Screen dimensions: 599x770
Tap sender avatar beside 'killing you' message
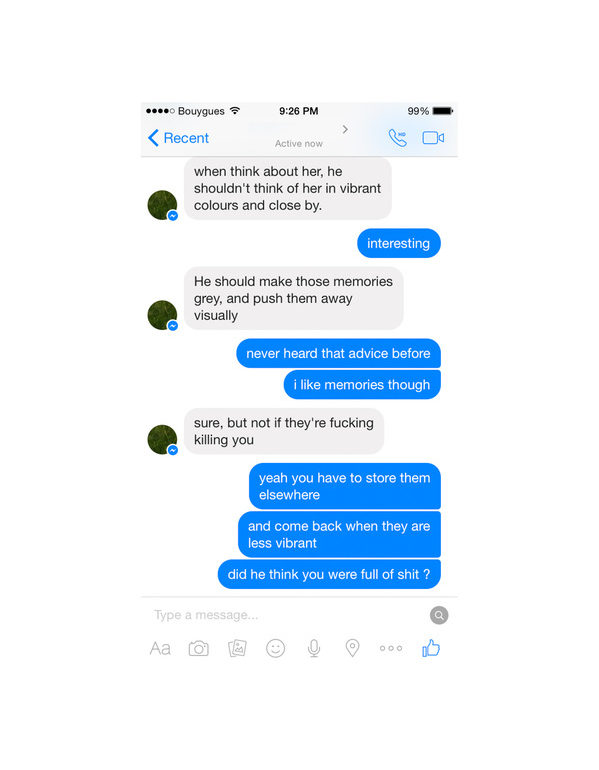(x=163, y=440)
